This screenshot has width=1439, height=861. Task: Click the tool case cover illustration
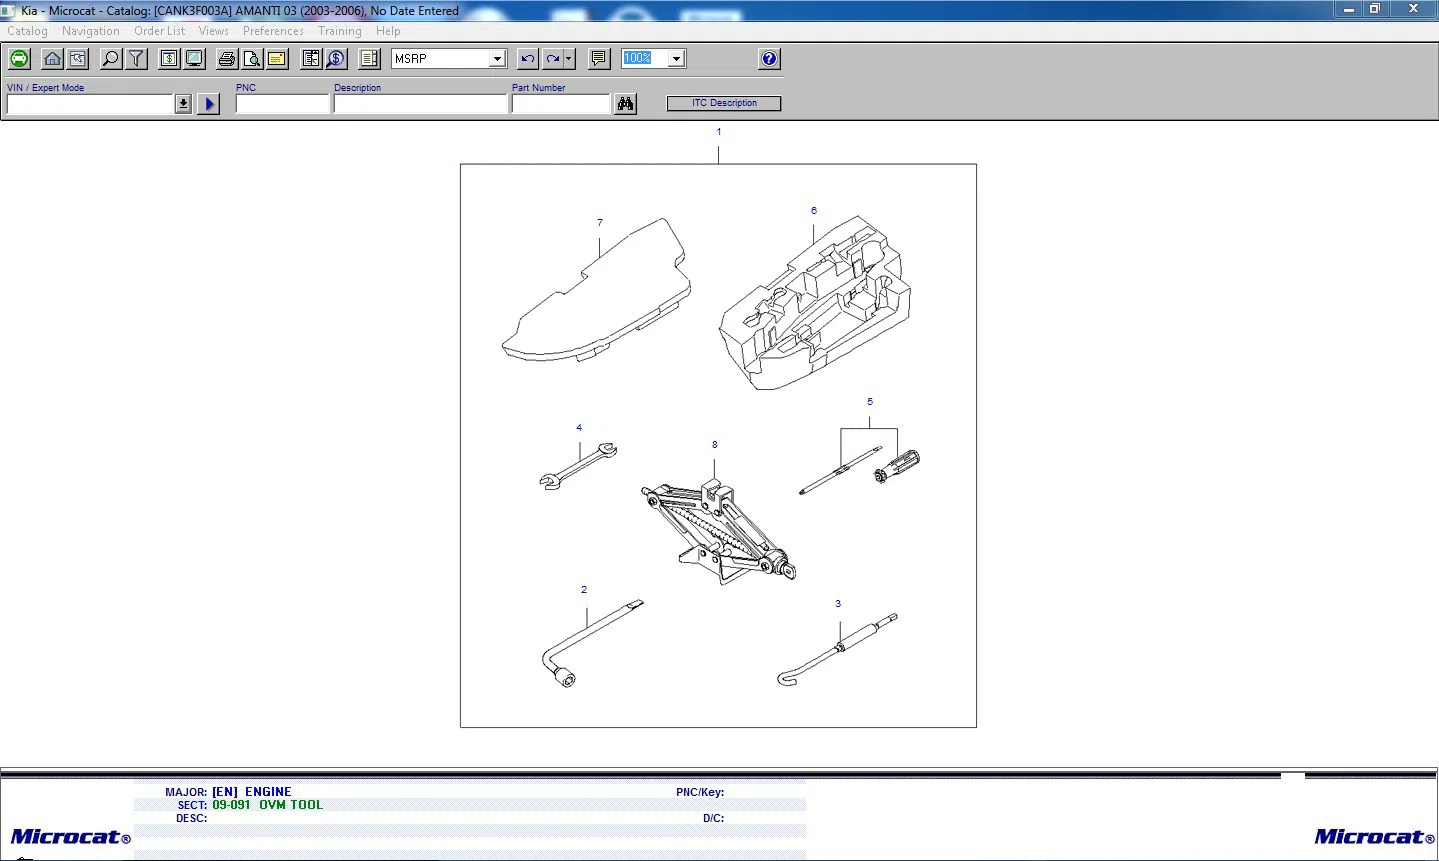tap(596, 289)
